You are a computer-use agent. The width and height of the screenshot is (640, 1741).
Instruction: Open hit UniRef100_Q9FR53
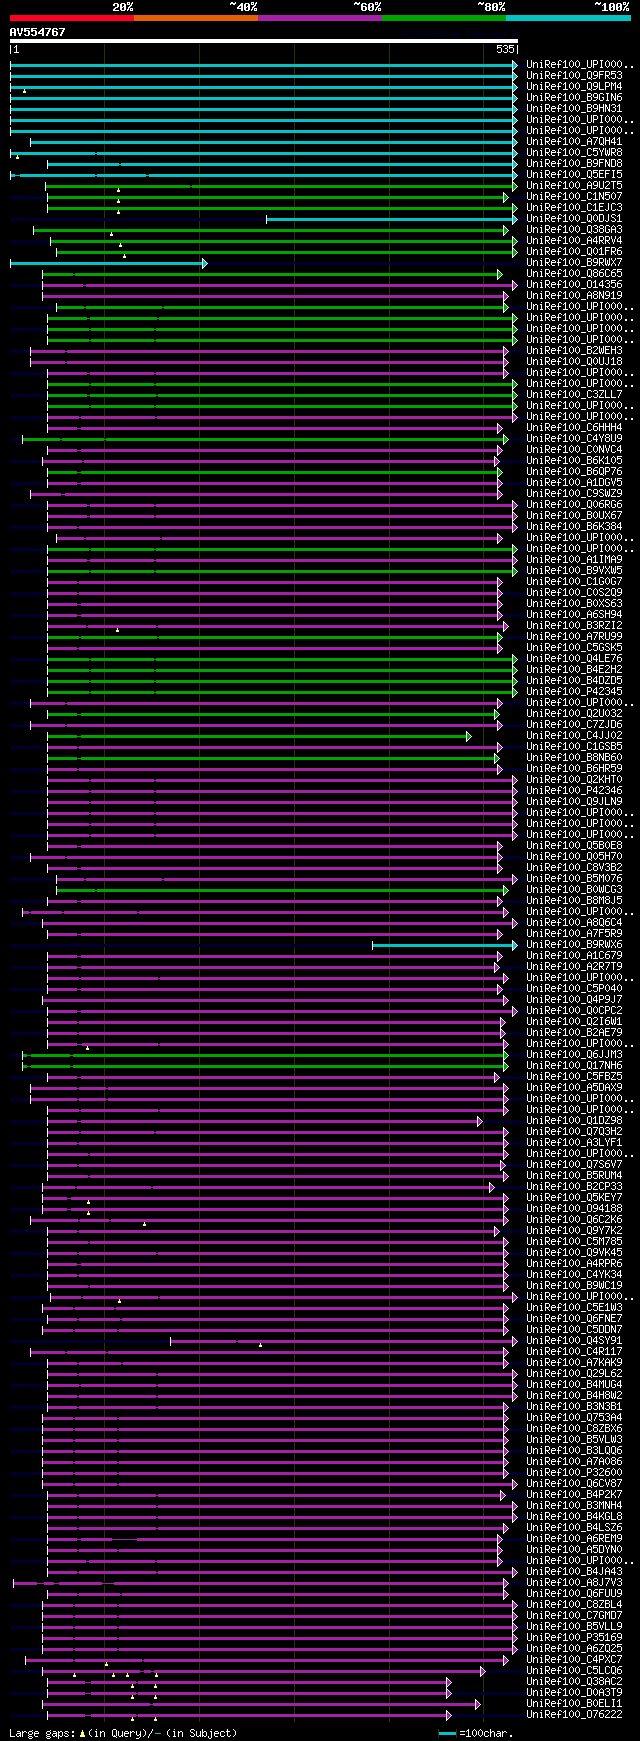pos(574,75)
